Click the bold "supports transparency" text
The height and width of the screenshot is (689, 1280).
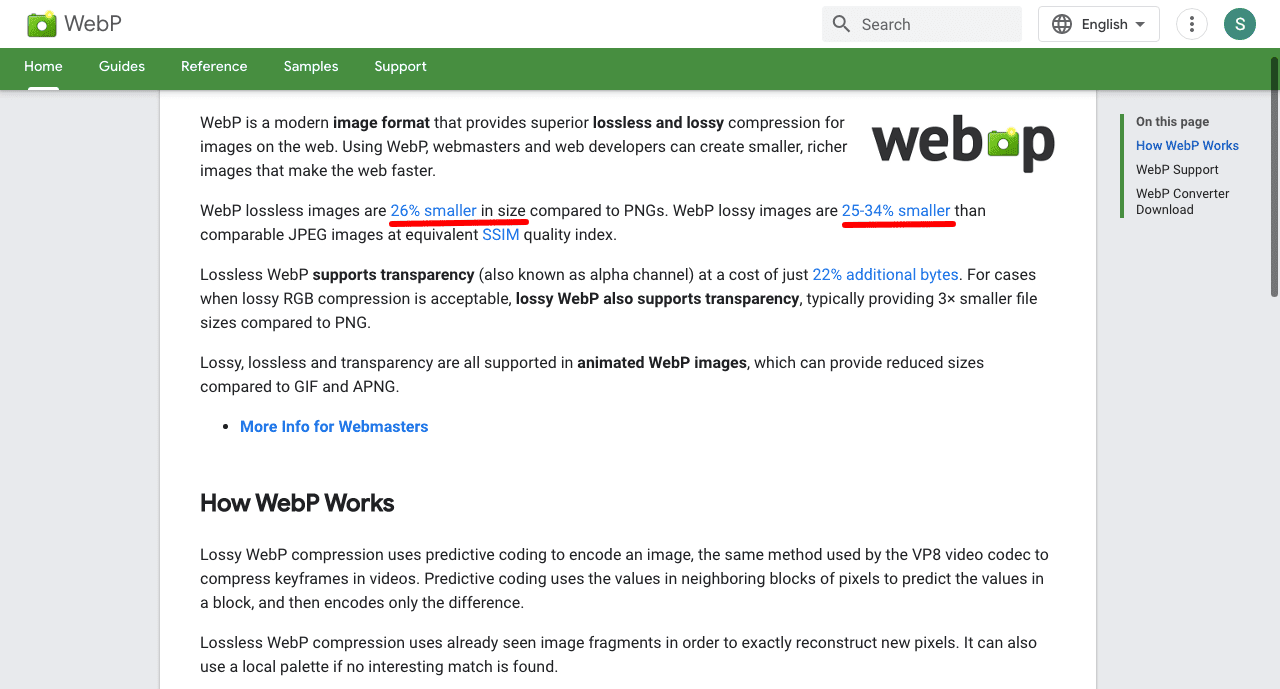[x=393, y=275]
